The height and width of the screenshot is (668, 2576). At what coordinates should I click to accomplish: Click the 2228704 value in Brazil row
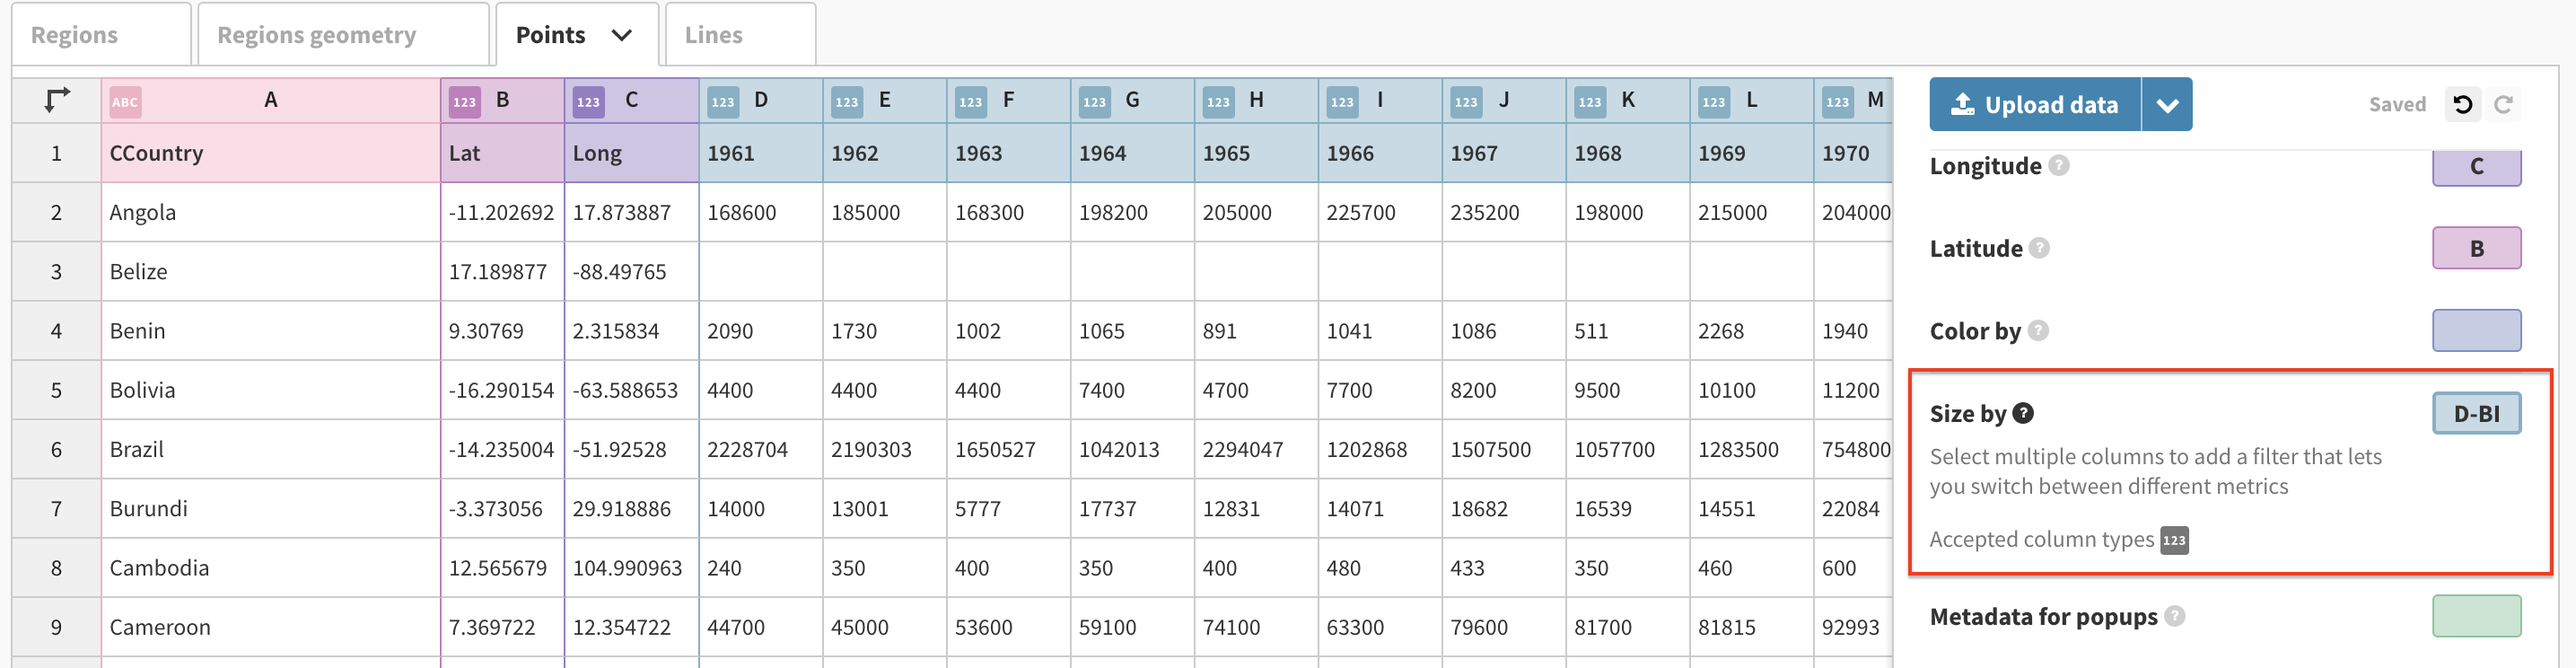pyautogui.click(x=761, y=449)
